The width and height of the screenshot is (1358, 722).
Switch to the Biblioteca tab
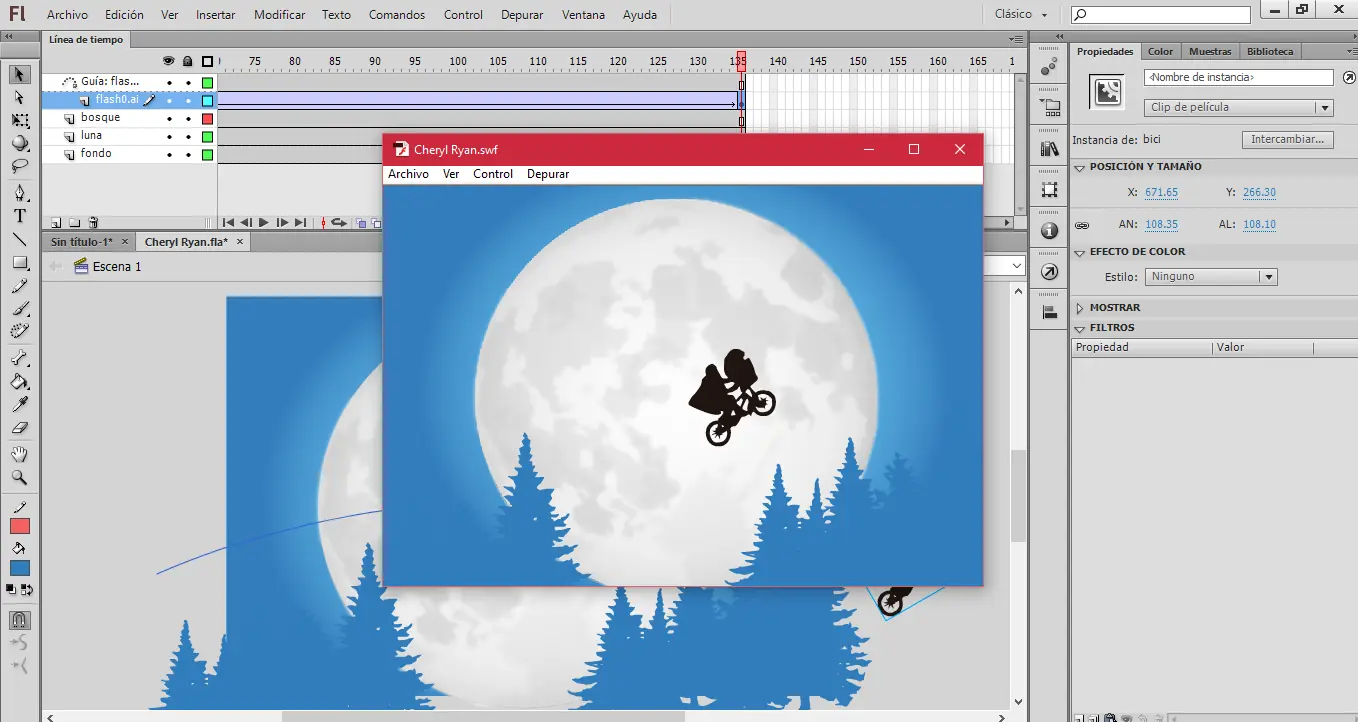pyautogui.click(x=1270, y=51)
